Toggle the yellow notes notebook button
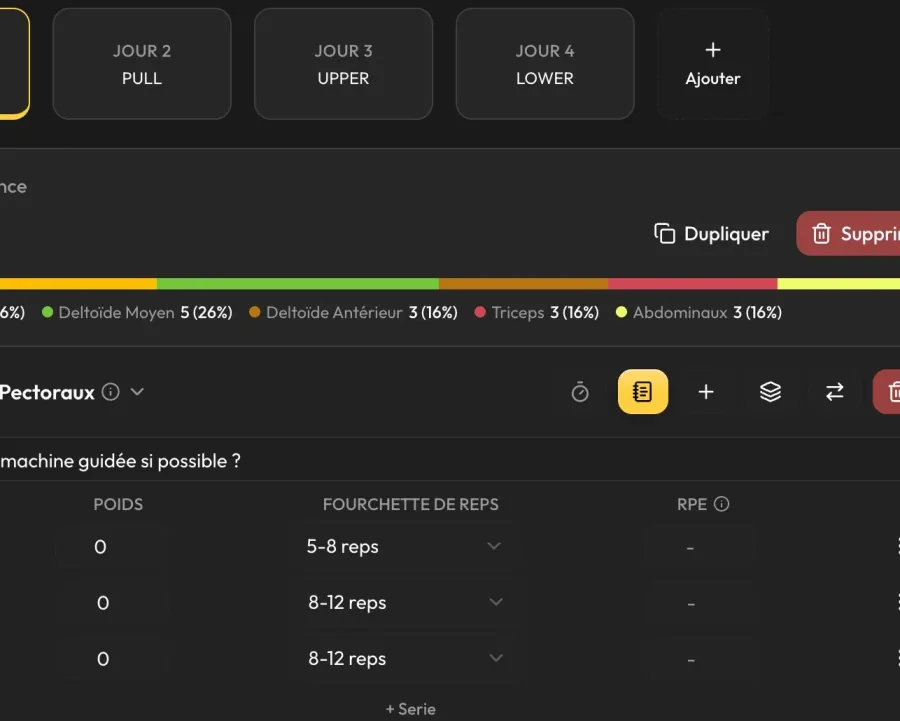Screen dimensions: 900x721 [x=643, y=391]
